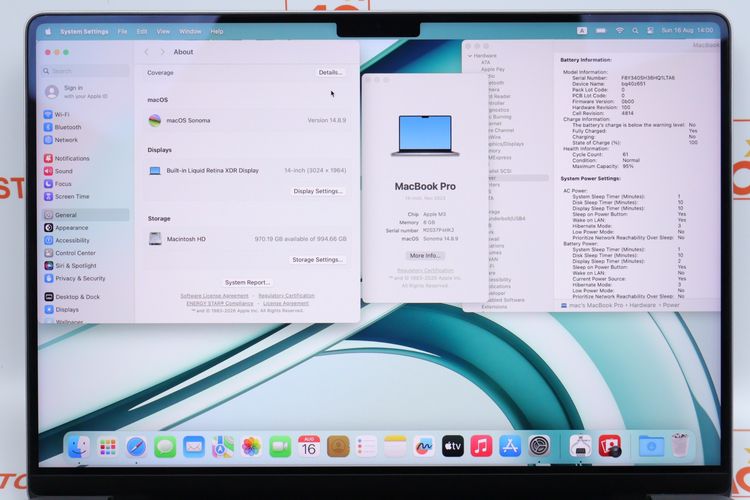Launch Safari from the Dock
This screenshot has width=750, height=500.
136,447
